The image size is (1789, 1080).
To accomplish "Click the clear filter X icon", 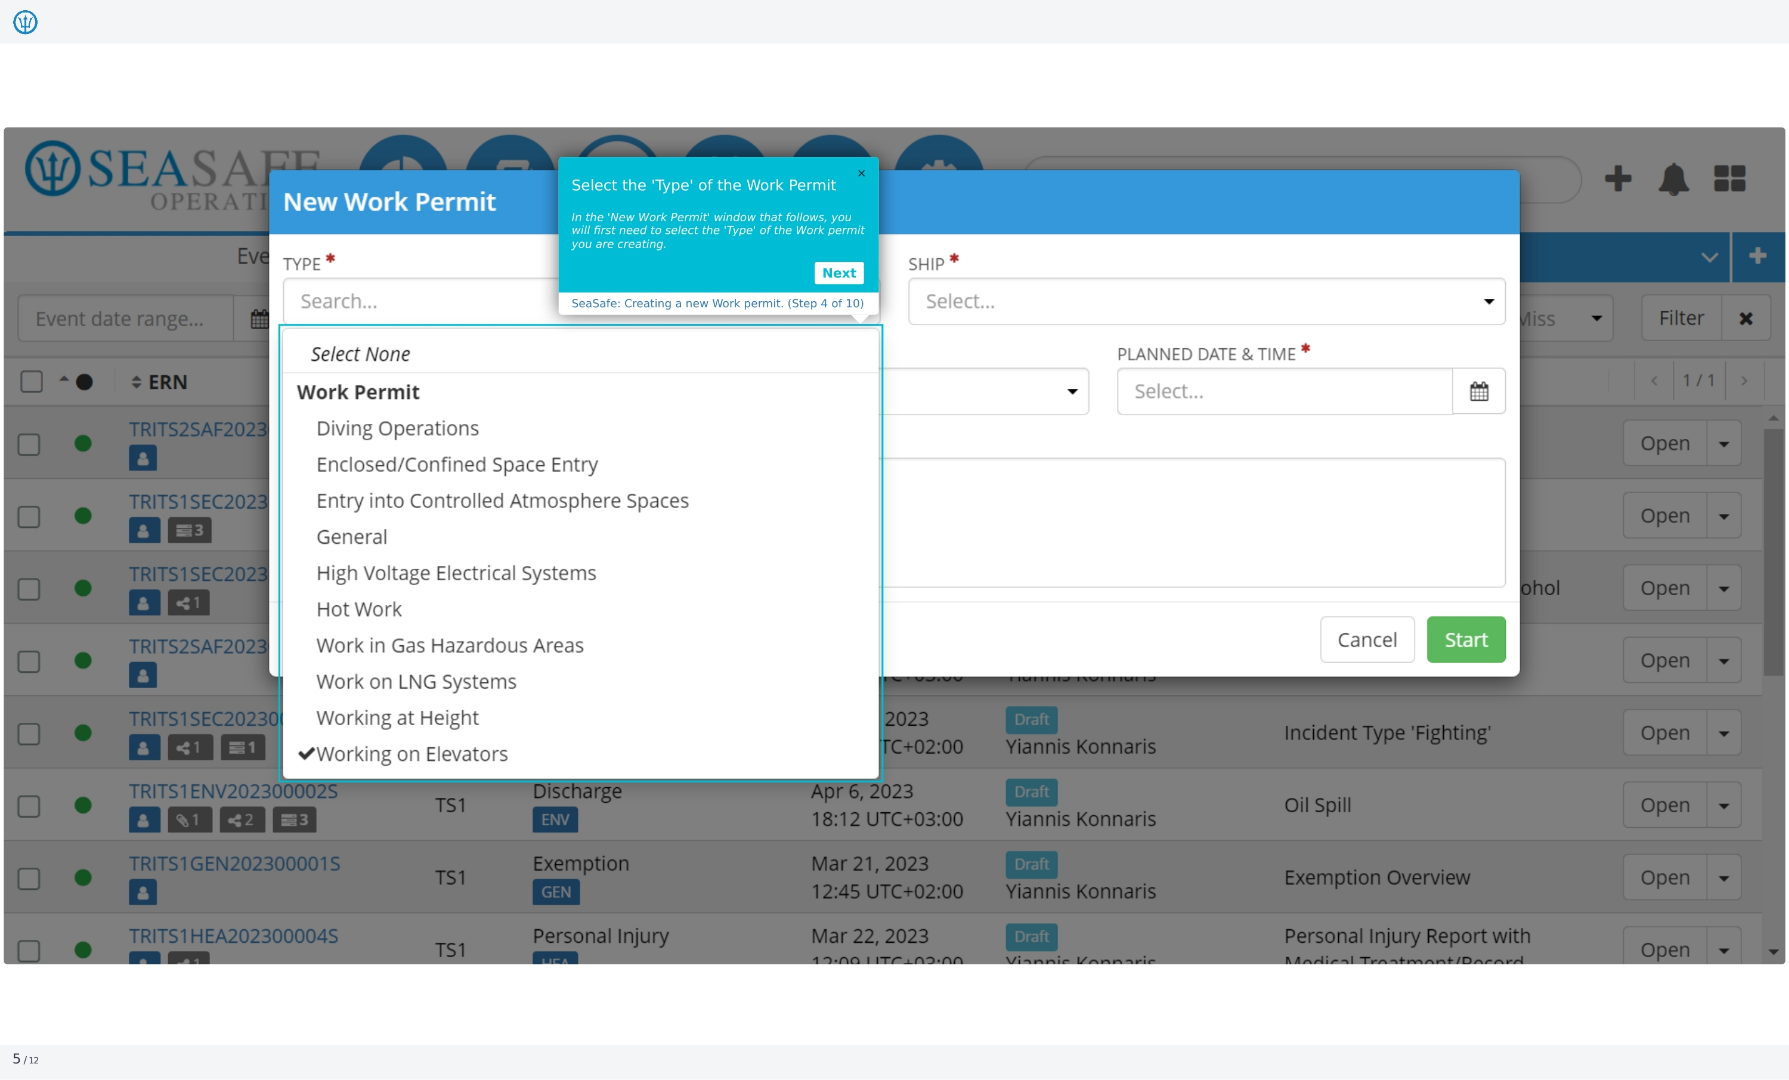I will (x=1746, y=318).
